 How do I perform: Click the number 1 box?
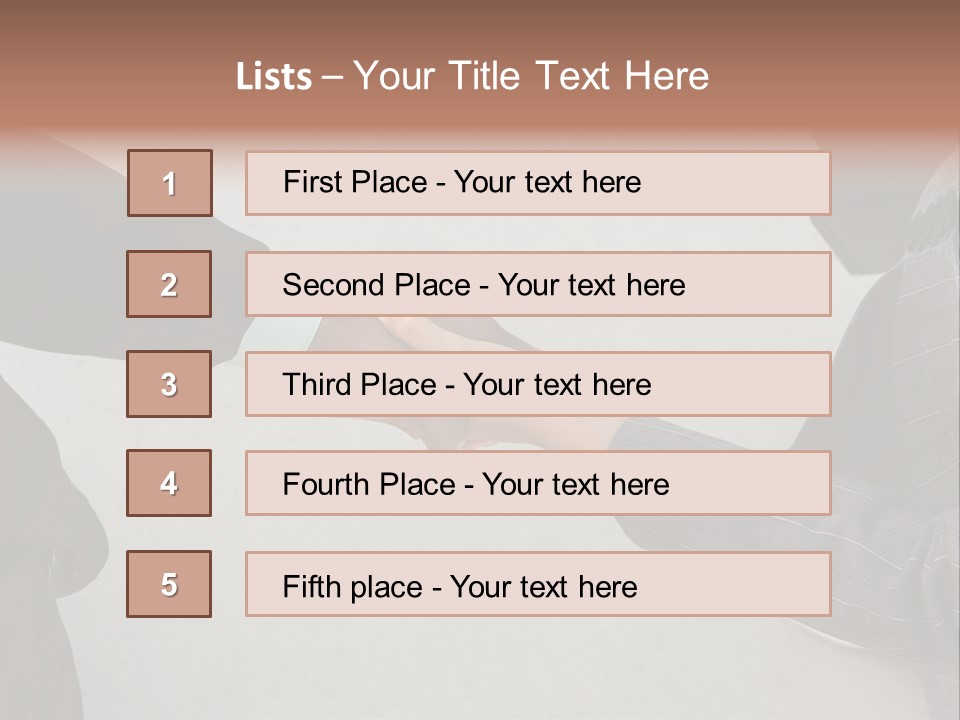pos(170,183)
